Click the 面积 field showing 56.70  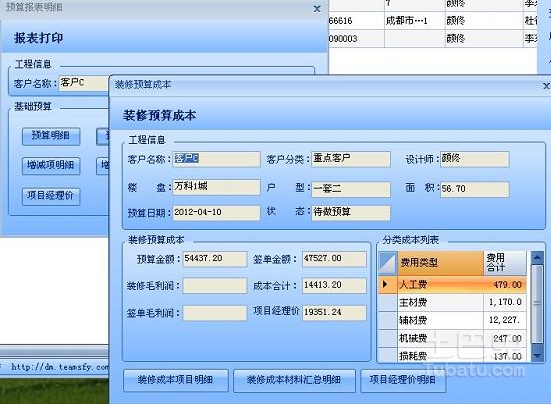(474, 189)
